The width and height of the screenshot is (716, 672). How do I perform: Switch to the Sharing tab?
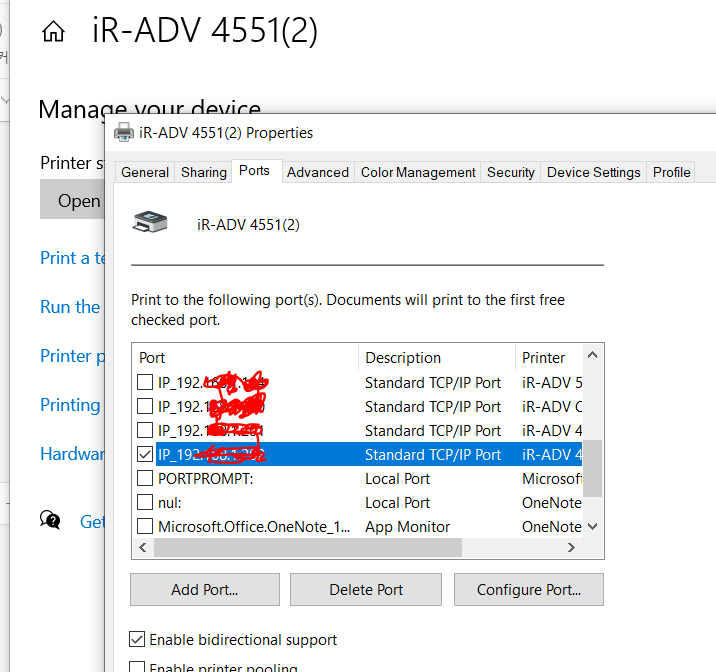(204, 172)
